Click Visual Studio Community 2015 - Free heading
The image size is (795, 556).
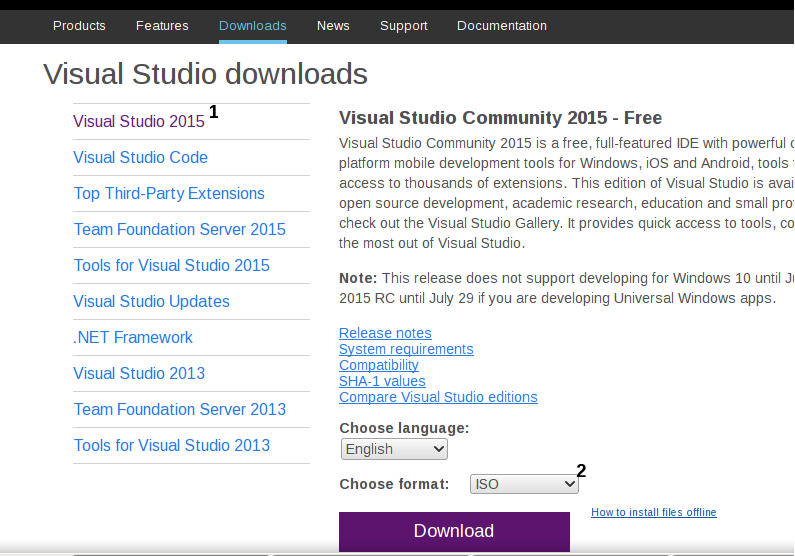point(500,118)
